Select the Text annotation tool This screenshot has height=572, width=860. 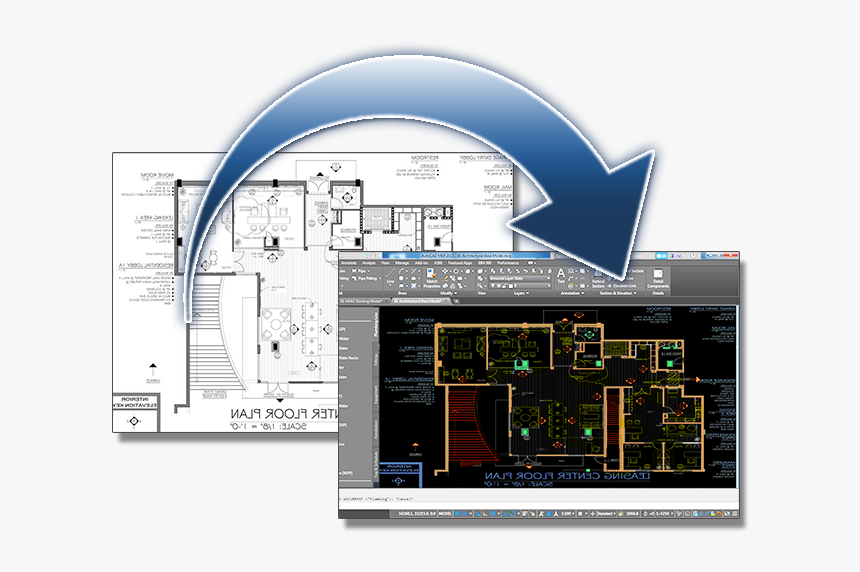point(561,276)
